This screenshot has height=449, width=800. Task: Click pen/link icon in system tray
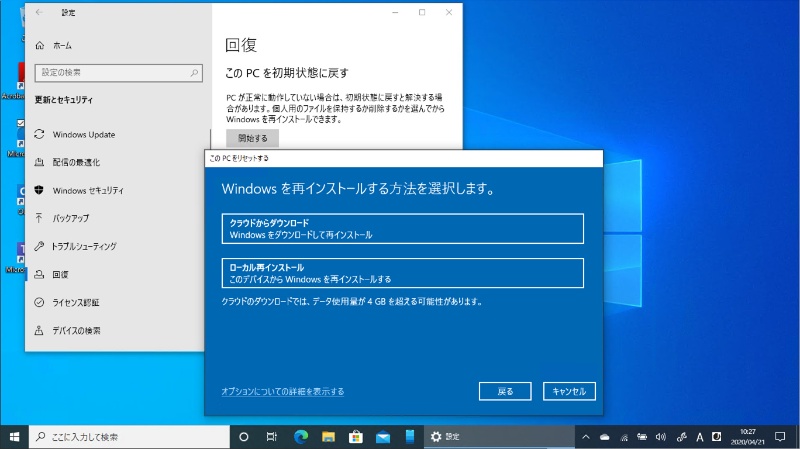pos(681,437)
